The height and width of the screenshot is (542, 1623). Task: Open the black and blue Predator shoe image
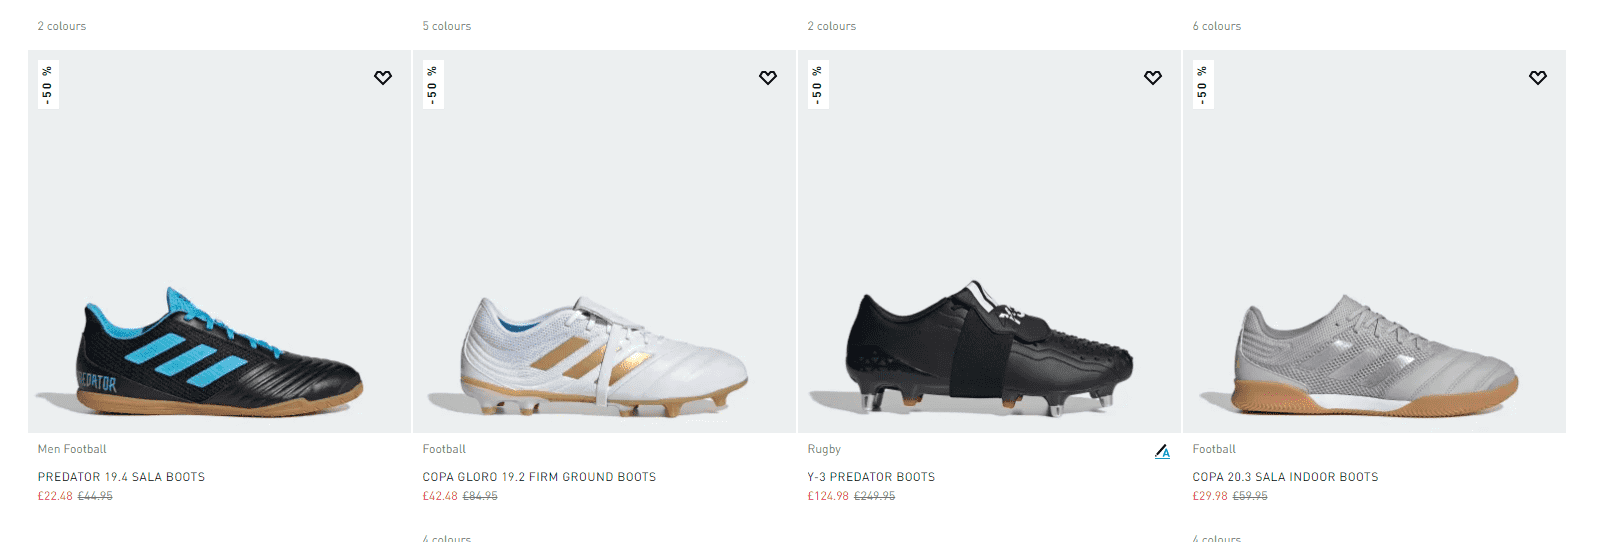[219, 352]
